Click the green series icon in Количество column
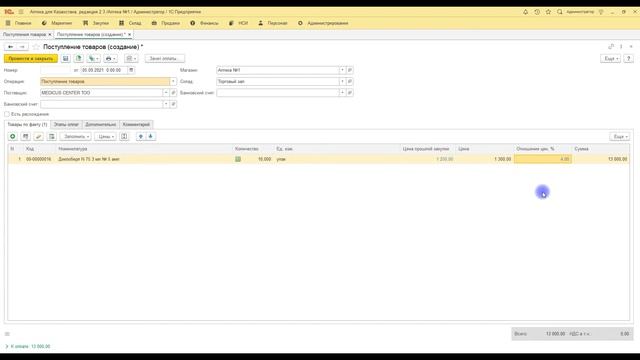 click(x=238, y=159)
